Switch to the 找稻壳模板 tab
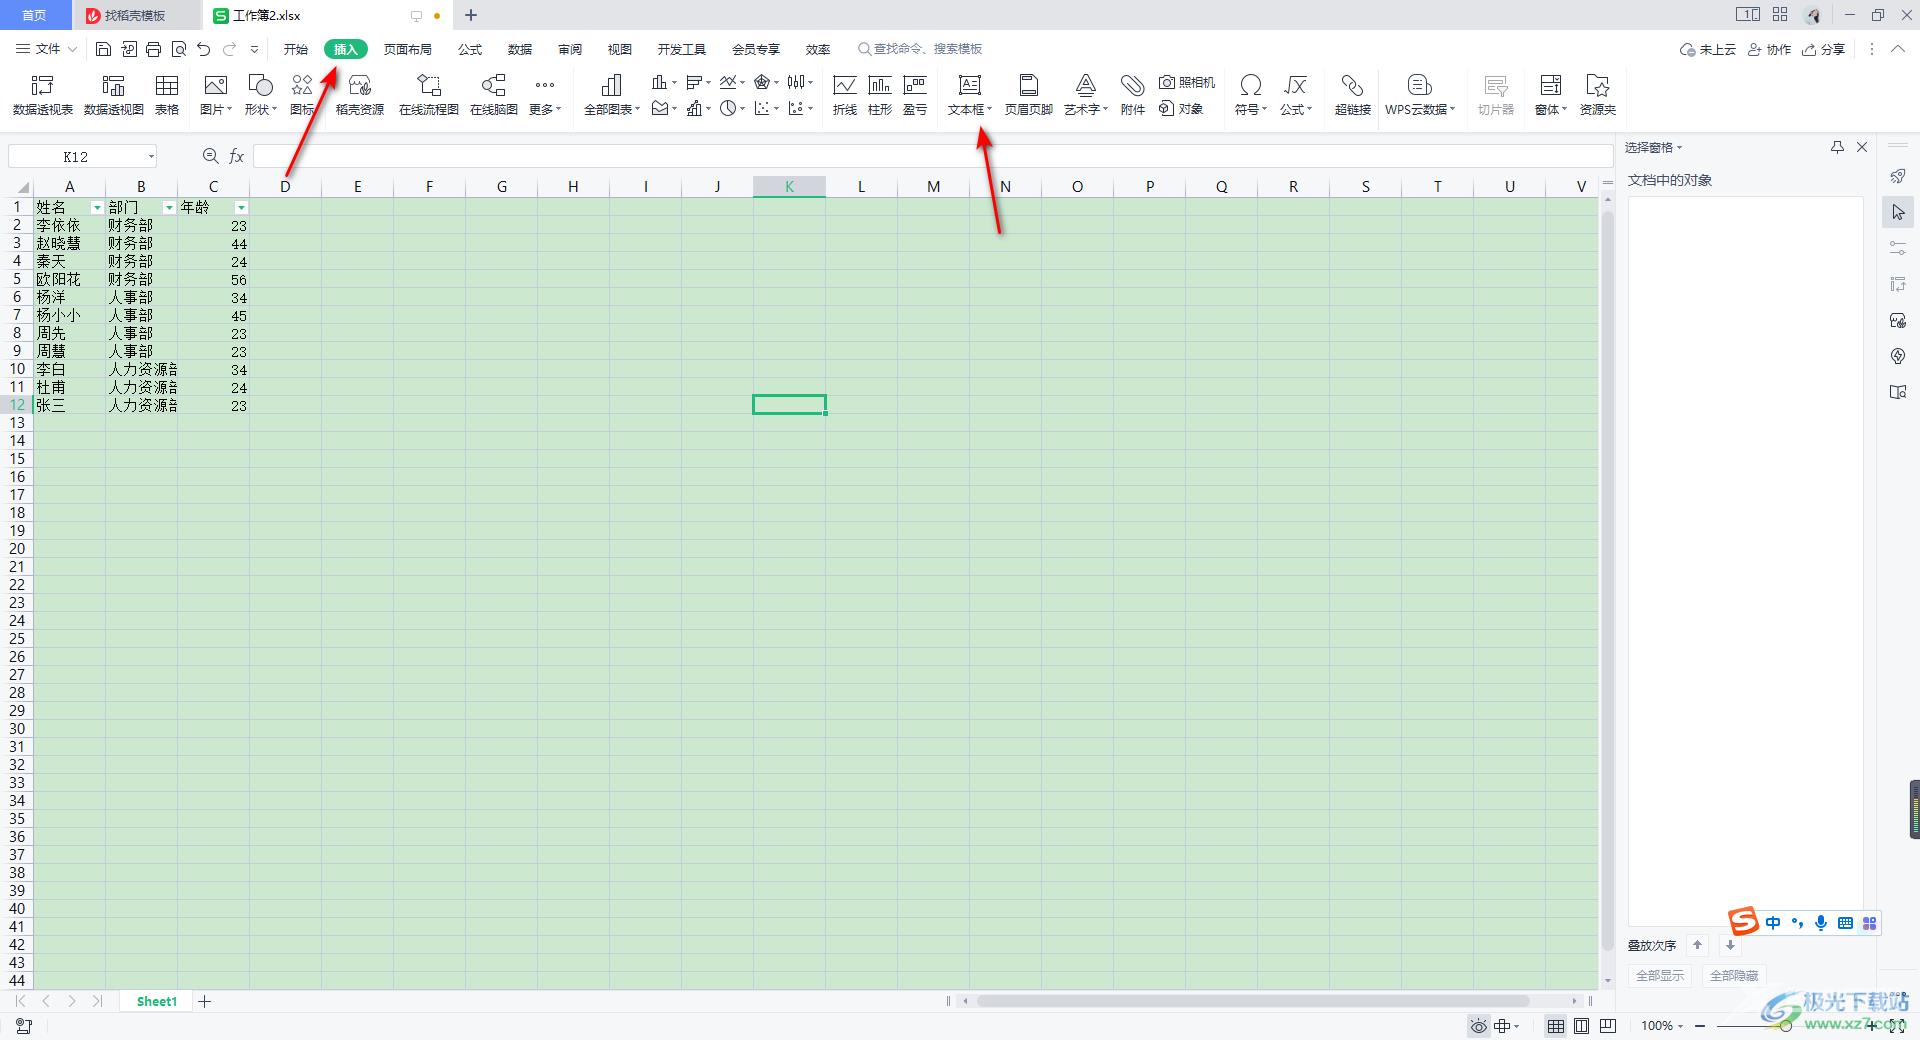1920x1040 pixels. (134, 15)
